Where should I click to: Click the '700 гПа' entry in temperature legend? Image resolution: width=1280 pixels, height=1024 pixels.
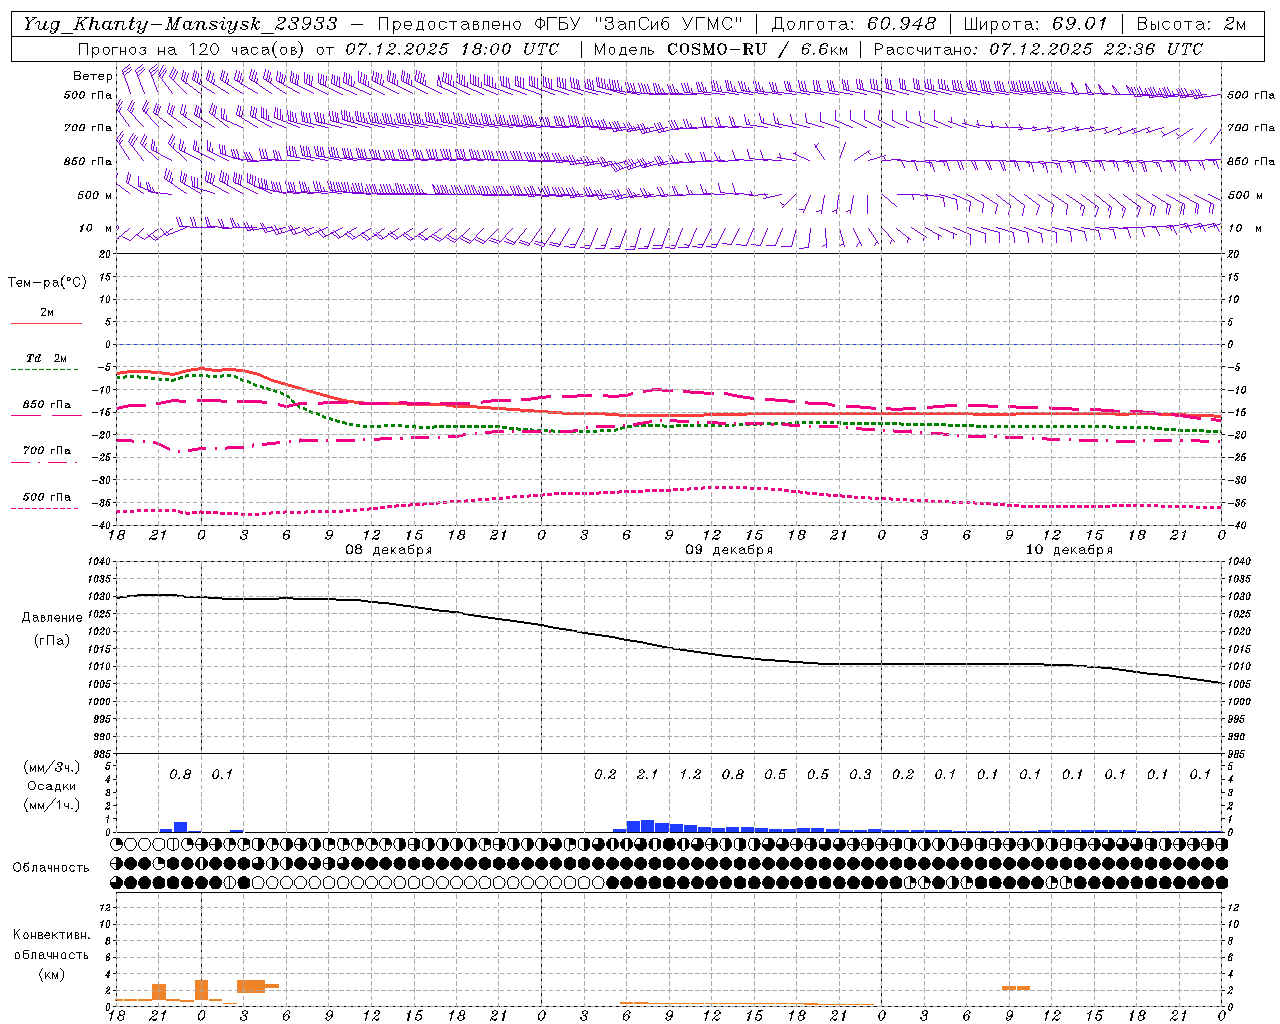click(46, 451)
